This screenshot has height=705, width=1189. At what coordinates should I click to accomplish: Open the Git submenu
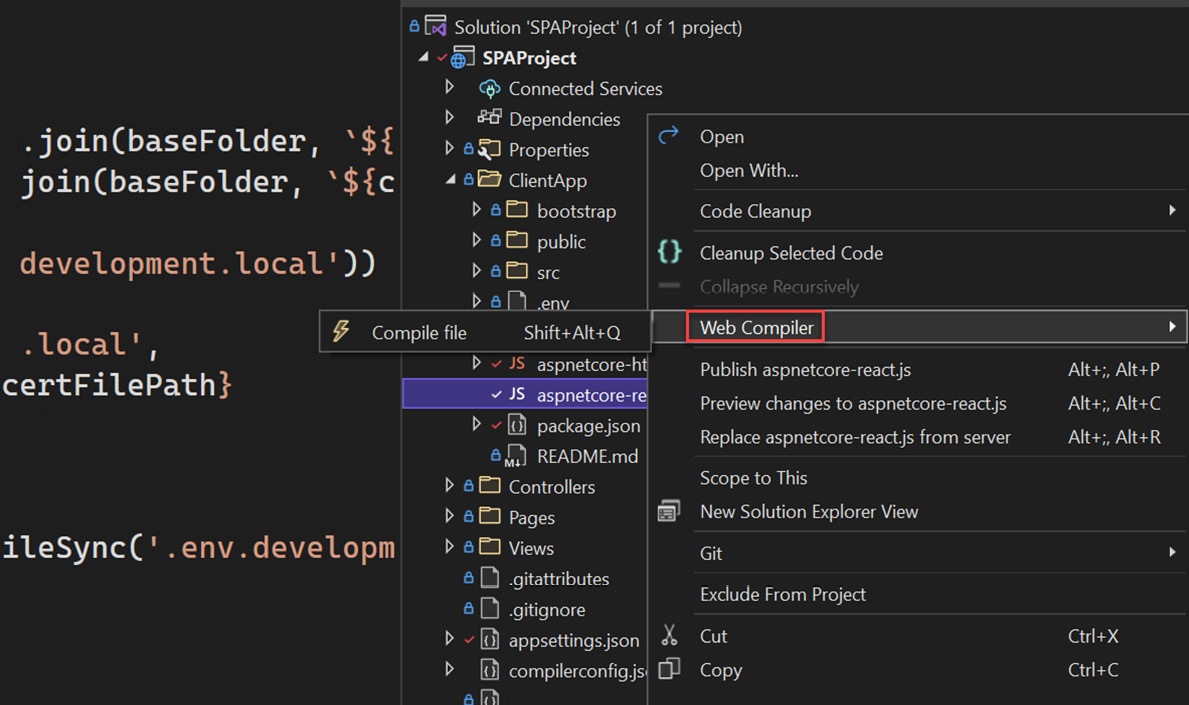pyautogui.click(x=711, y=553)
